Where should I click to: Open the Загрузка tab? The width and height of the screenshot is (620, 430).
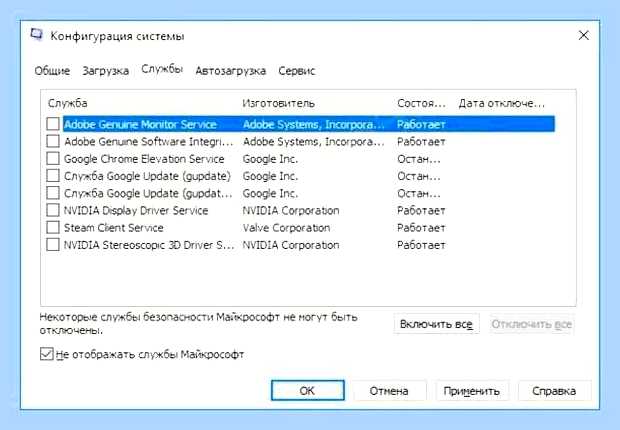point(106,71)
